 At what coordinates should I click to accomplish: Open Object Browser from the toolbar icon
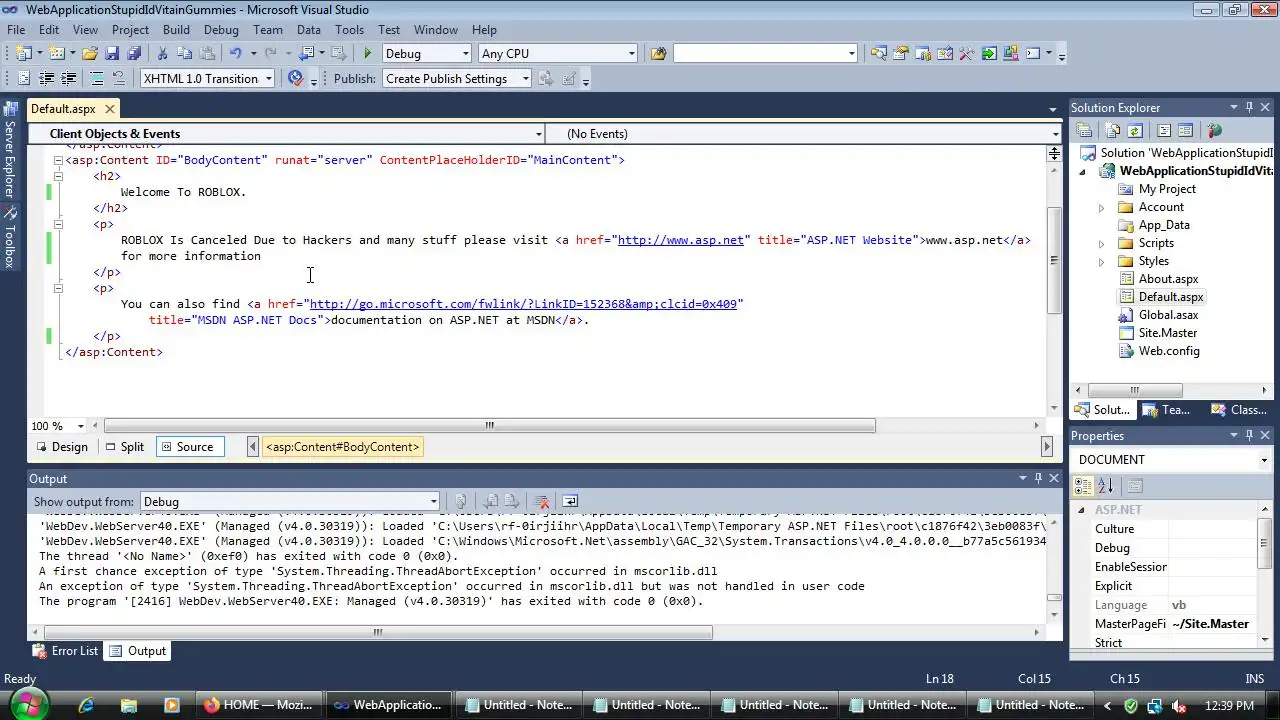[x=945, y=53]
